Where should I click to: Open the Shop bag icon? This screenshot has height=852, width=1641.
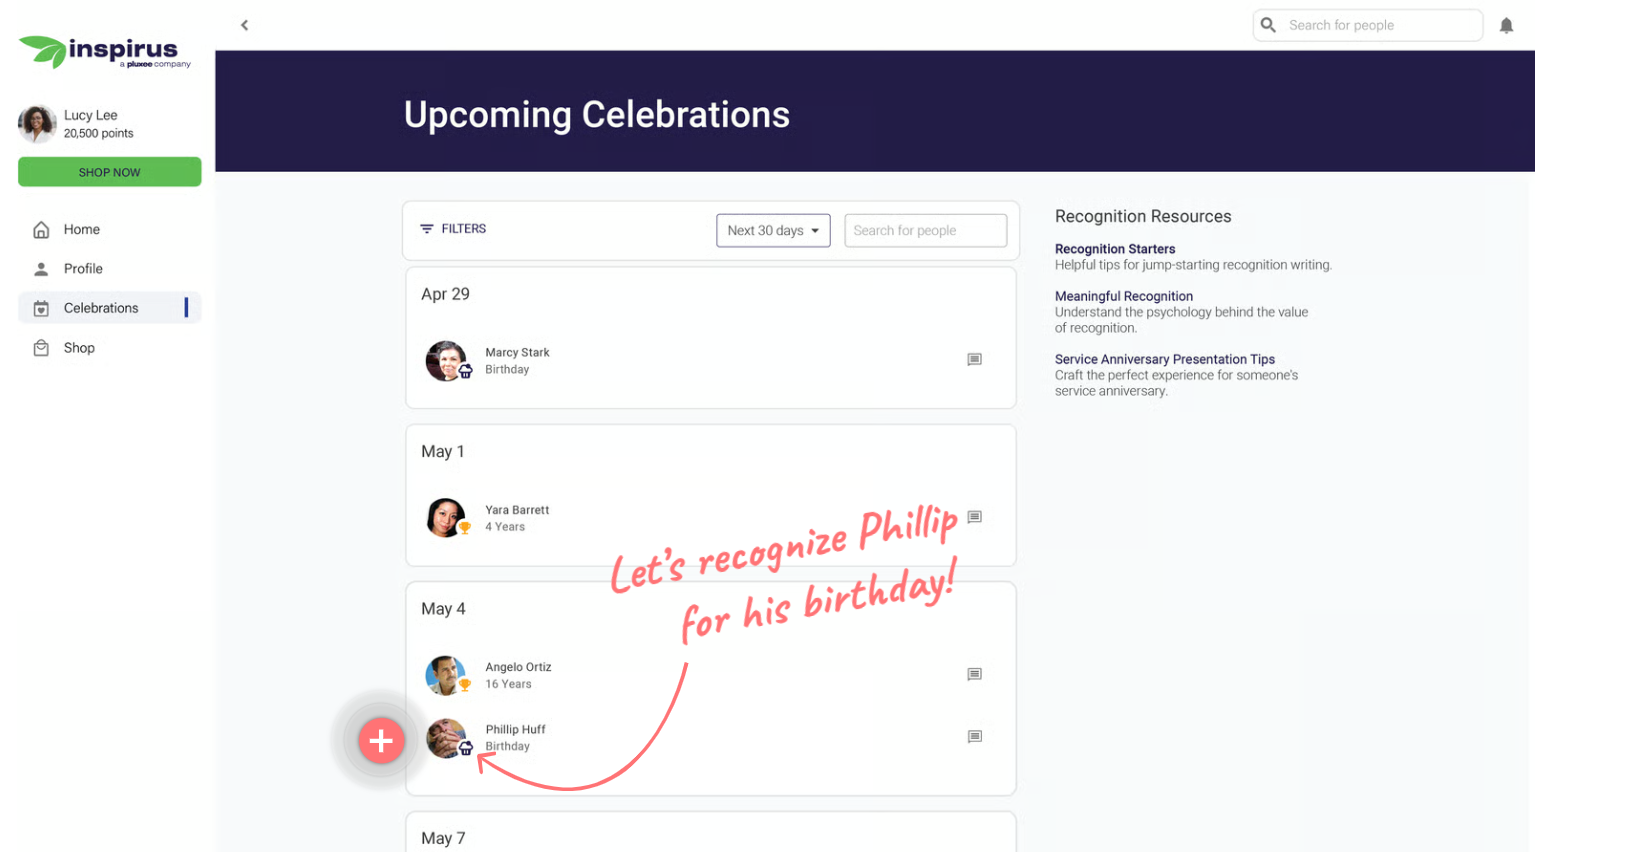41,347
